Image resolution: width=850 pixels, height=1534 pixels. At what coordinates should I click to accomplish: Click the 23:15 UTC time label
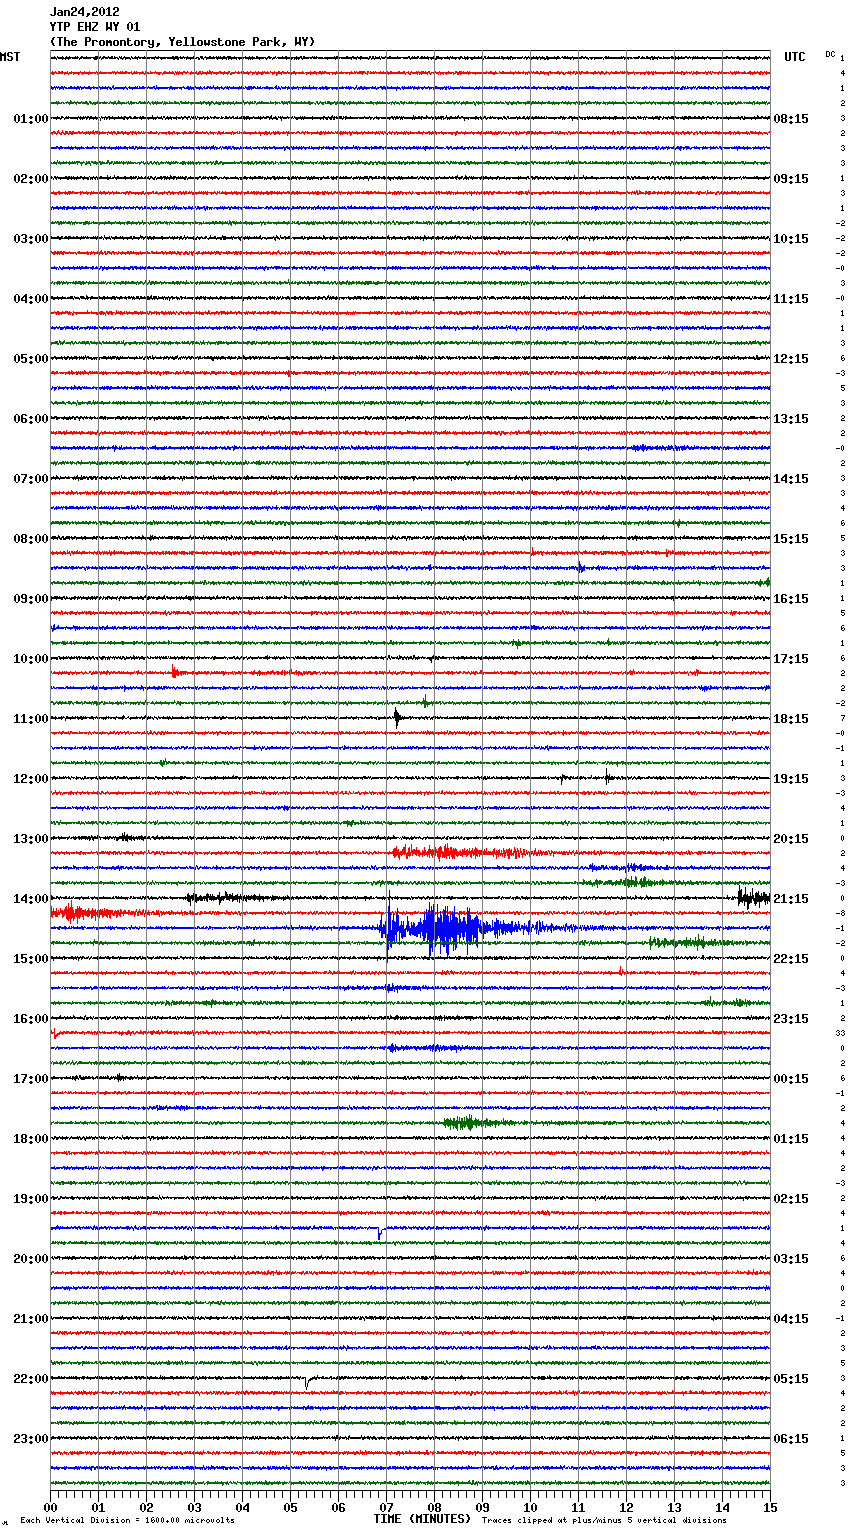[x=791, y=1019]
